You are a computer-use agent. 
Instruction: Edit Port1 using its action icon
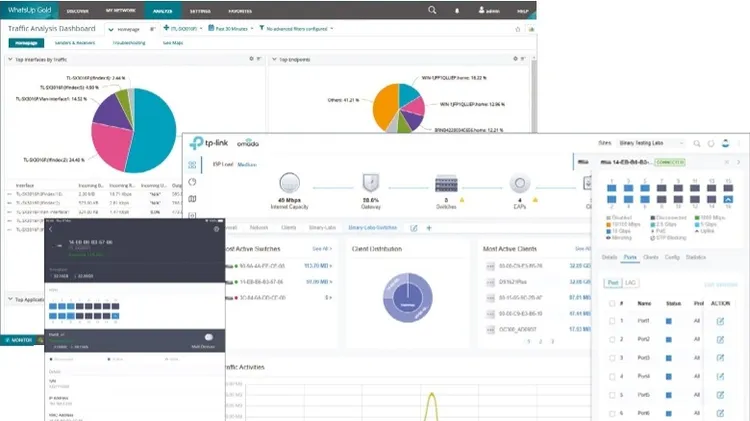pyautogui.click(x=720, y=321)
